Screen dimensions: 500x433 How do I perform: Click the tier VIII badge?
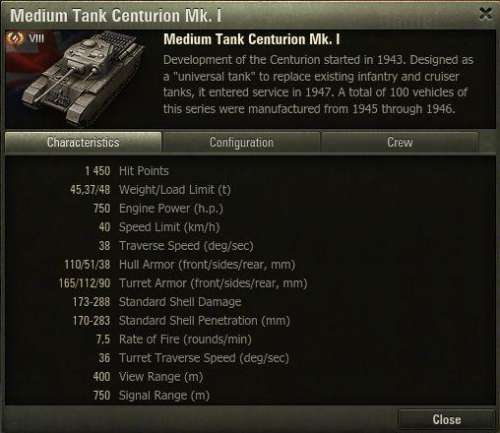point(36,38)
